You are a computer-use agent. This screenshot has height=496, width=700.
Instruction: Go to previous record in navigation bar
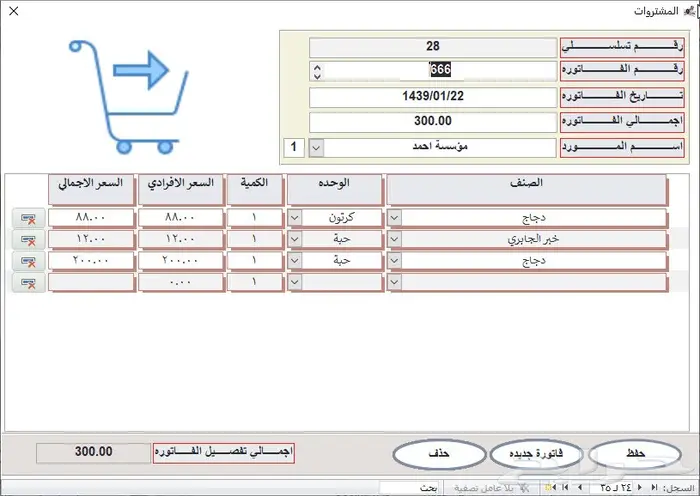coord(639,487)
